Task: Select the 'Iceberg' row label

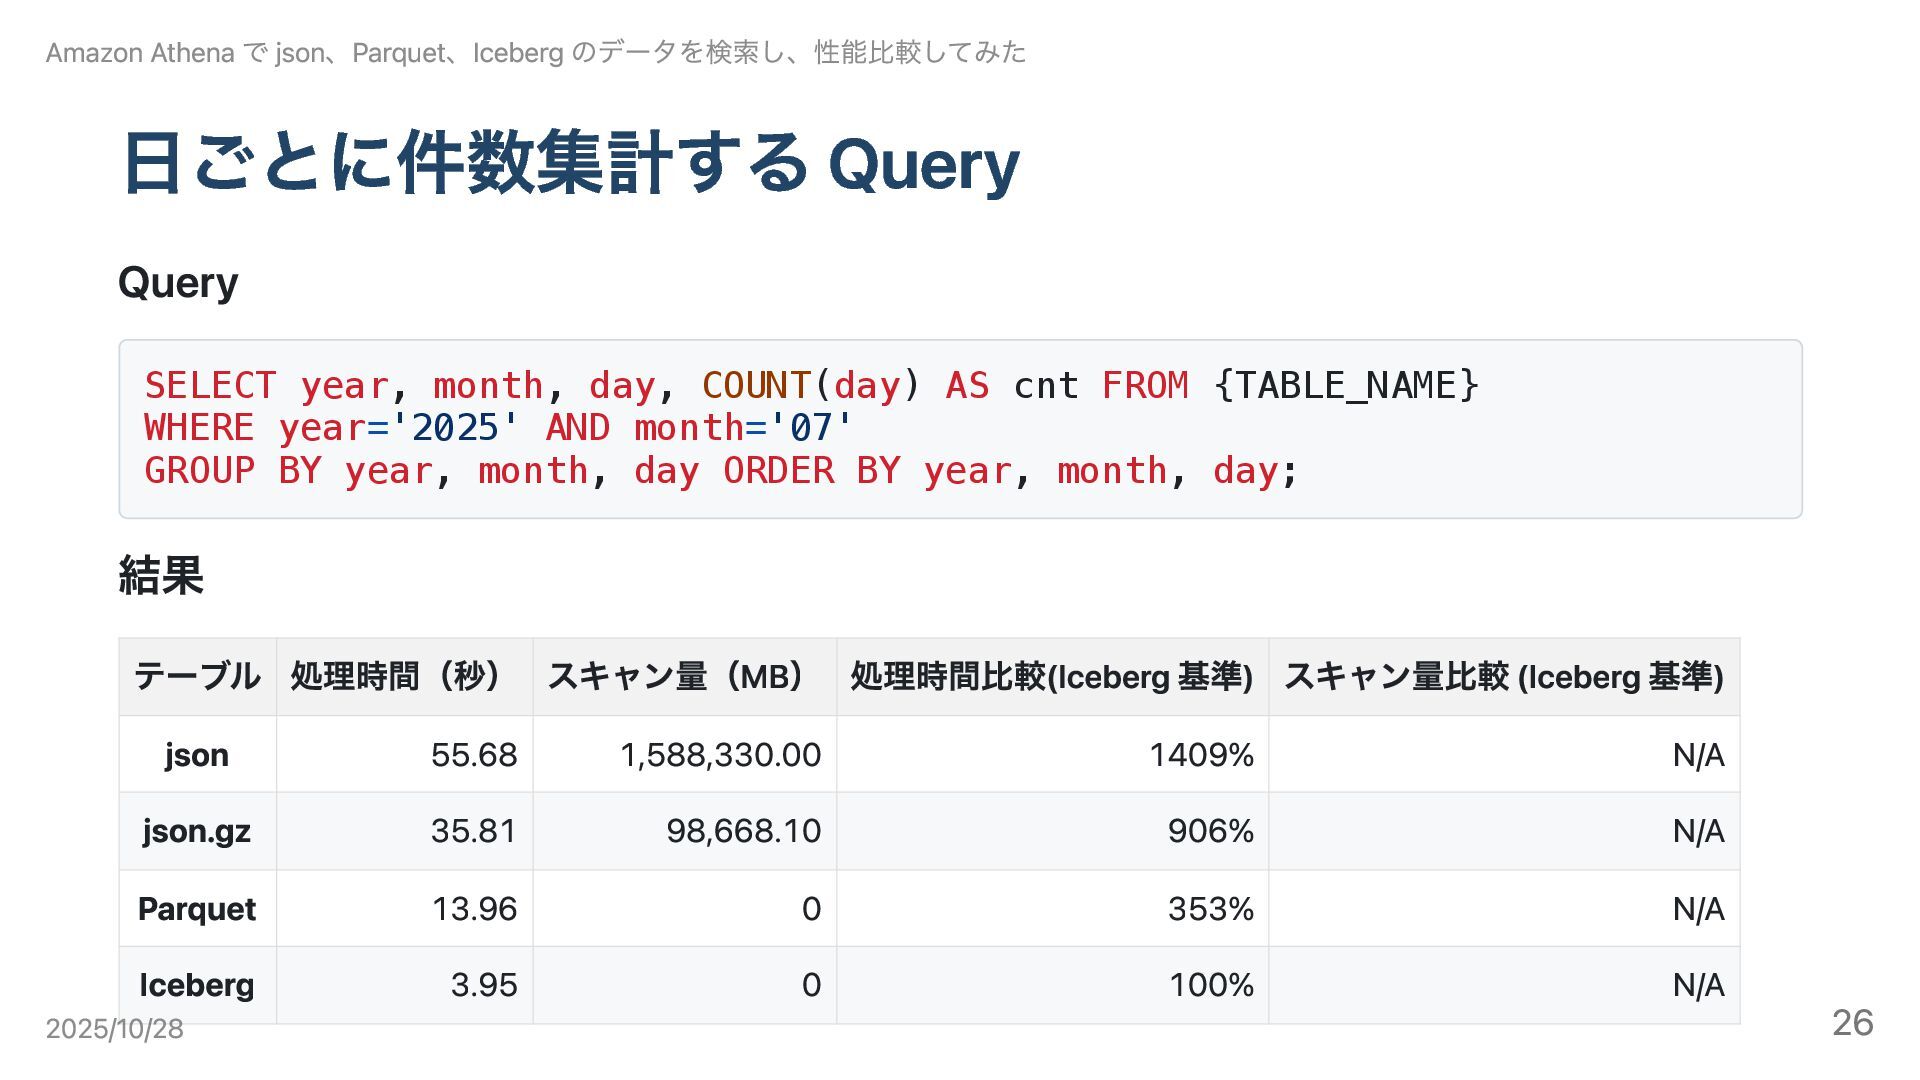Action: pyautogui.click(x=197, y=985)
